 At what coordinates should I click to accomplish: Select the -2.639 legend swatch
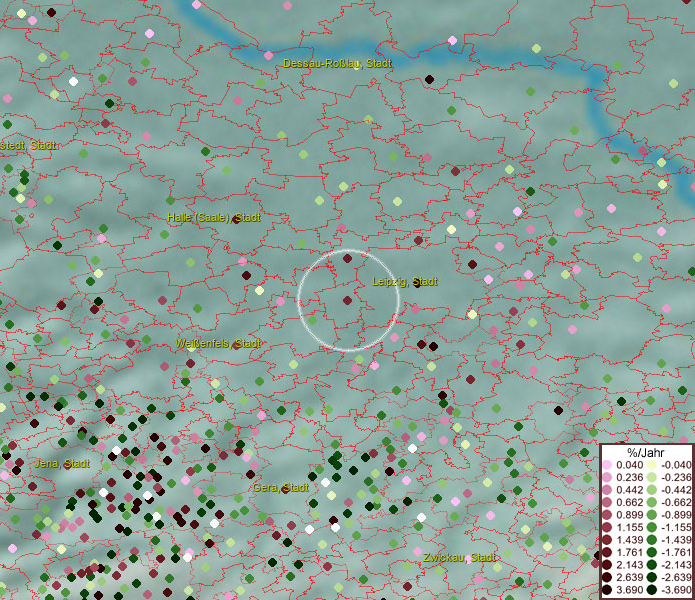(652, 577)
